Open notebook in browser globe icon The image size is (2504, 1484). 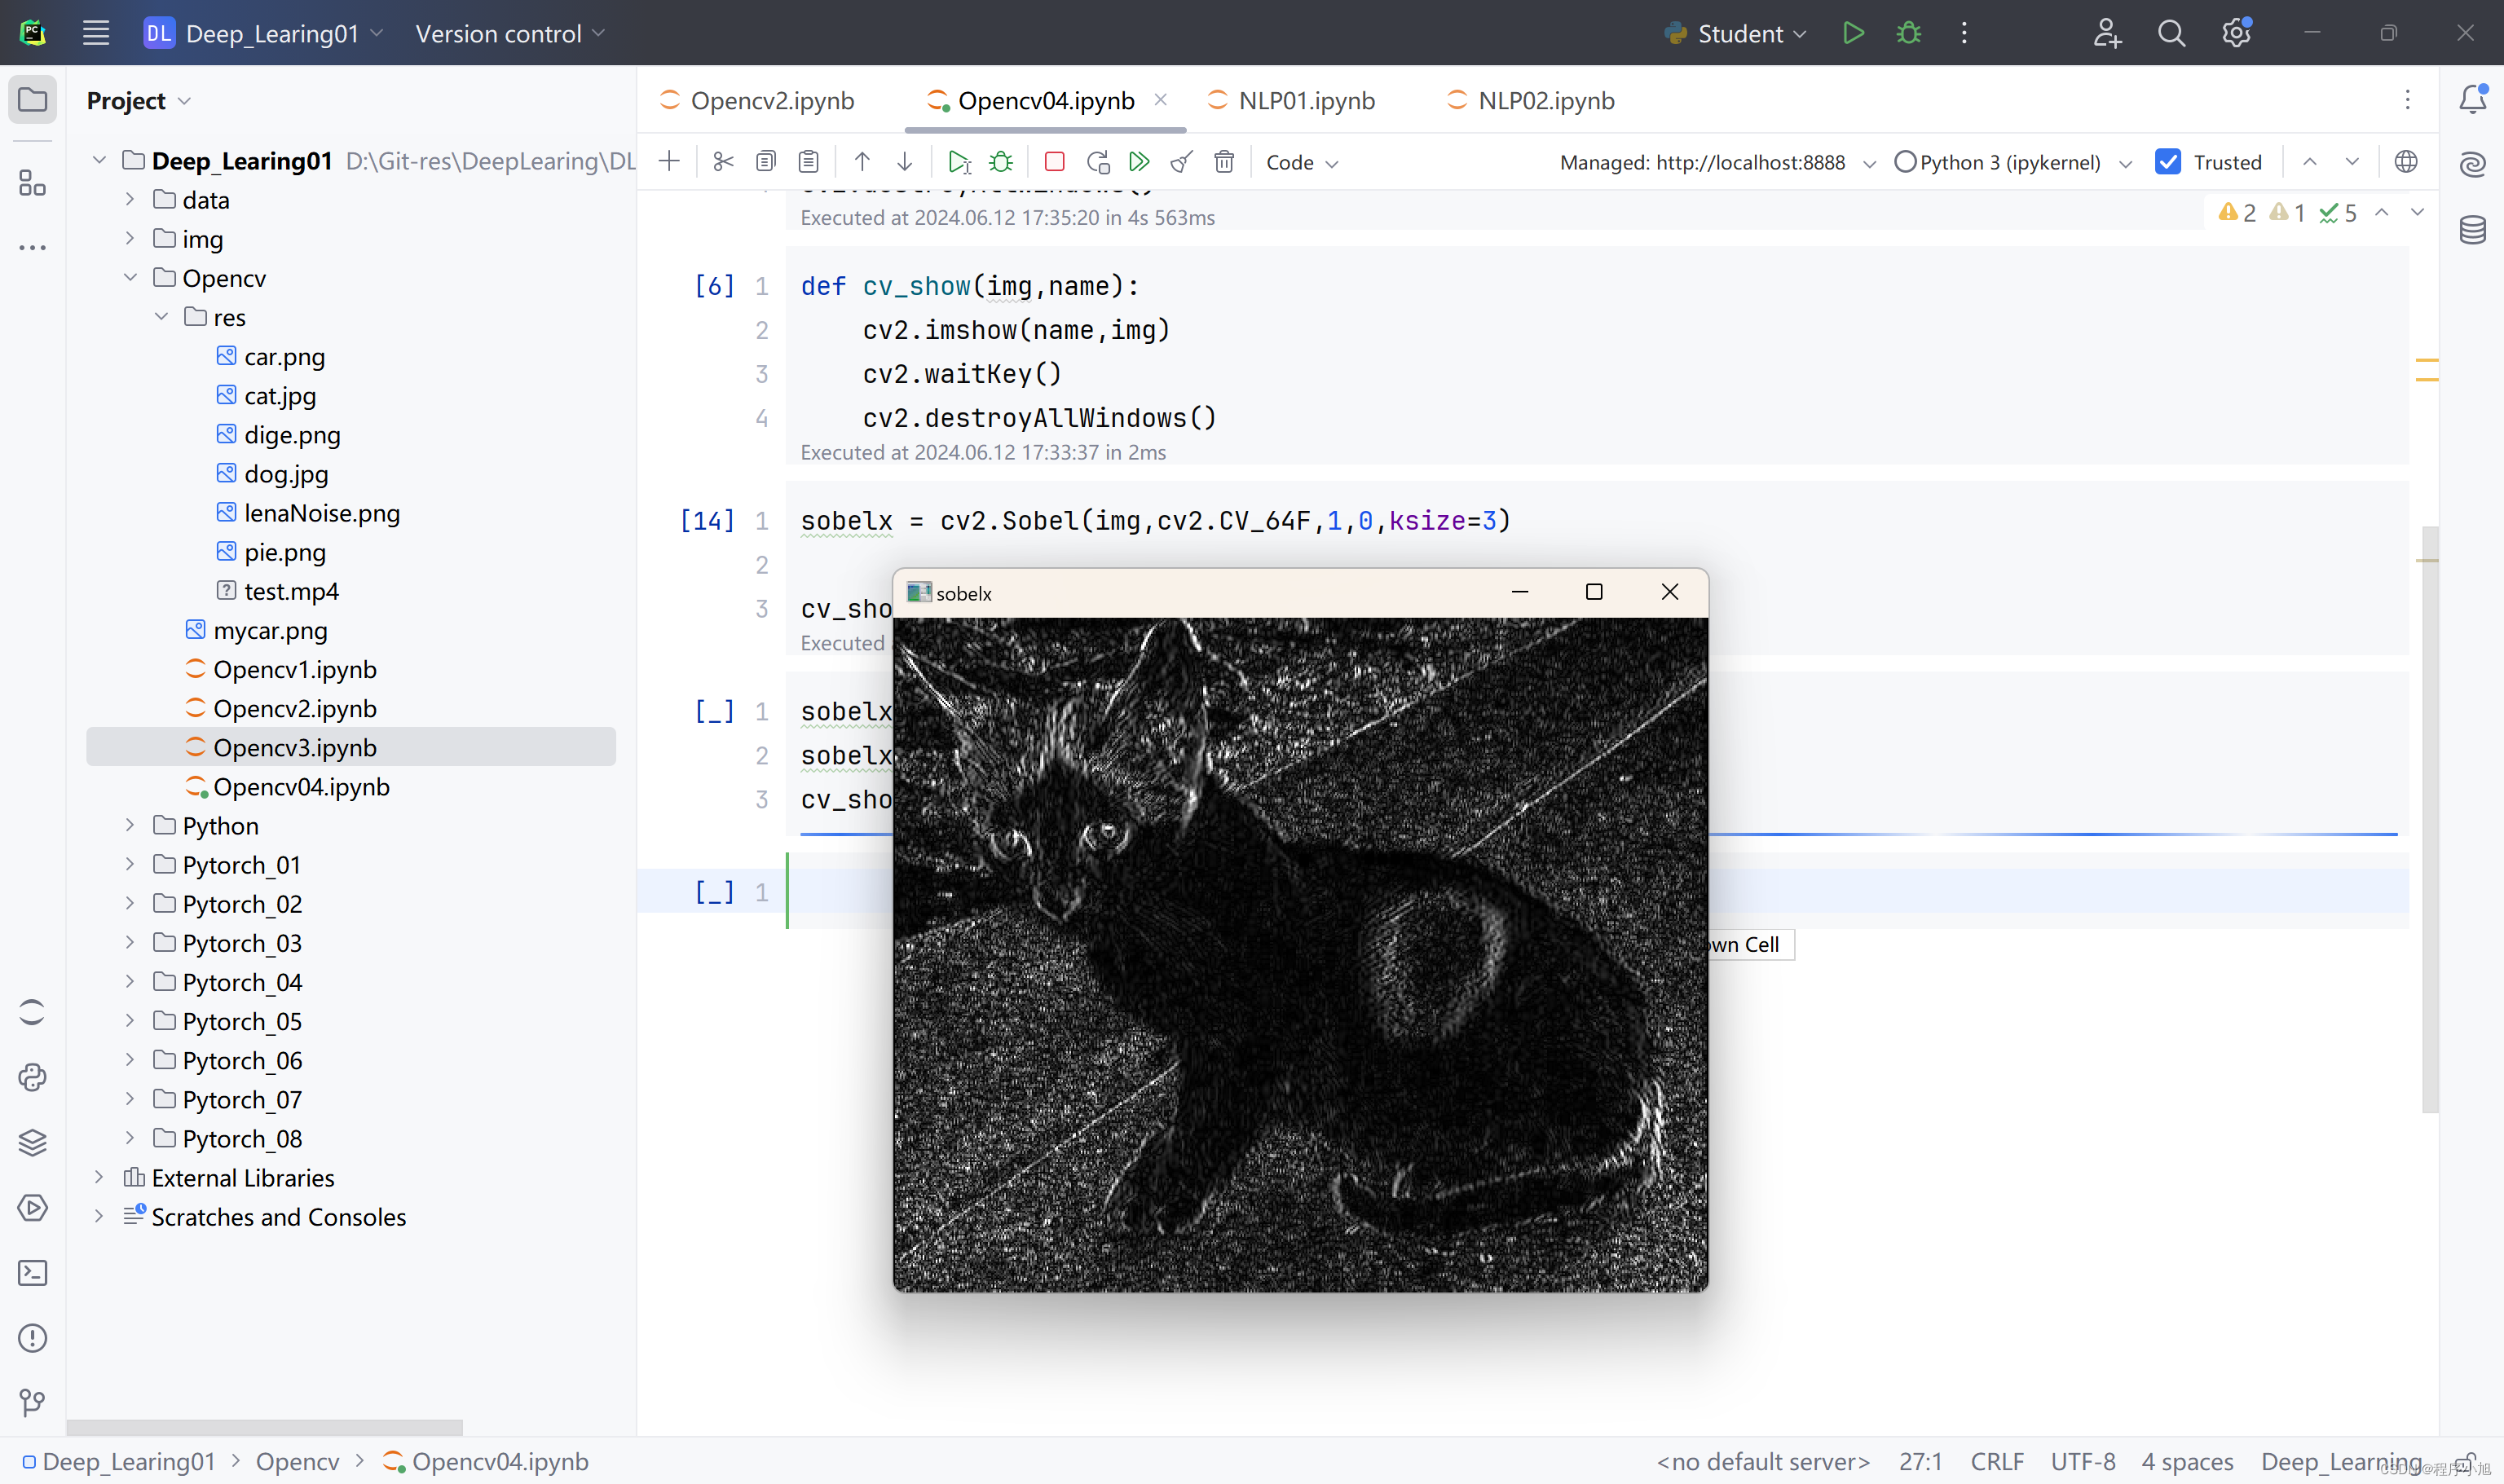click(x=2406, y=161)
